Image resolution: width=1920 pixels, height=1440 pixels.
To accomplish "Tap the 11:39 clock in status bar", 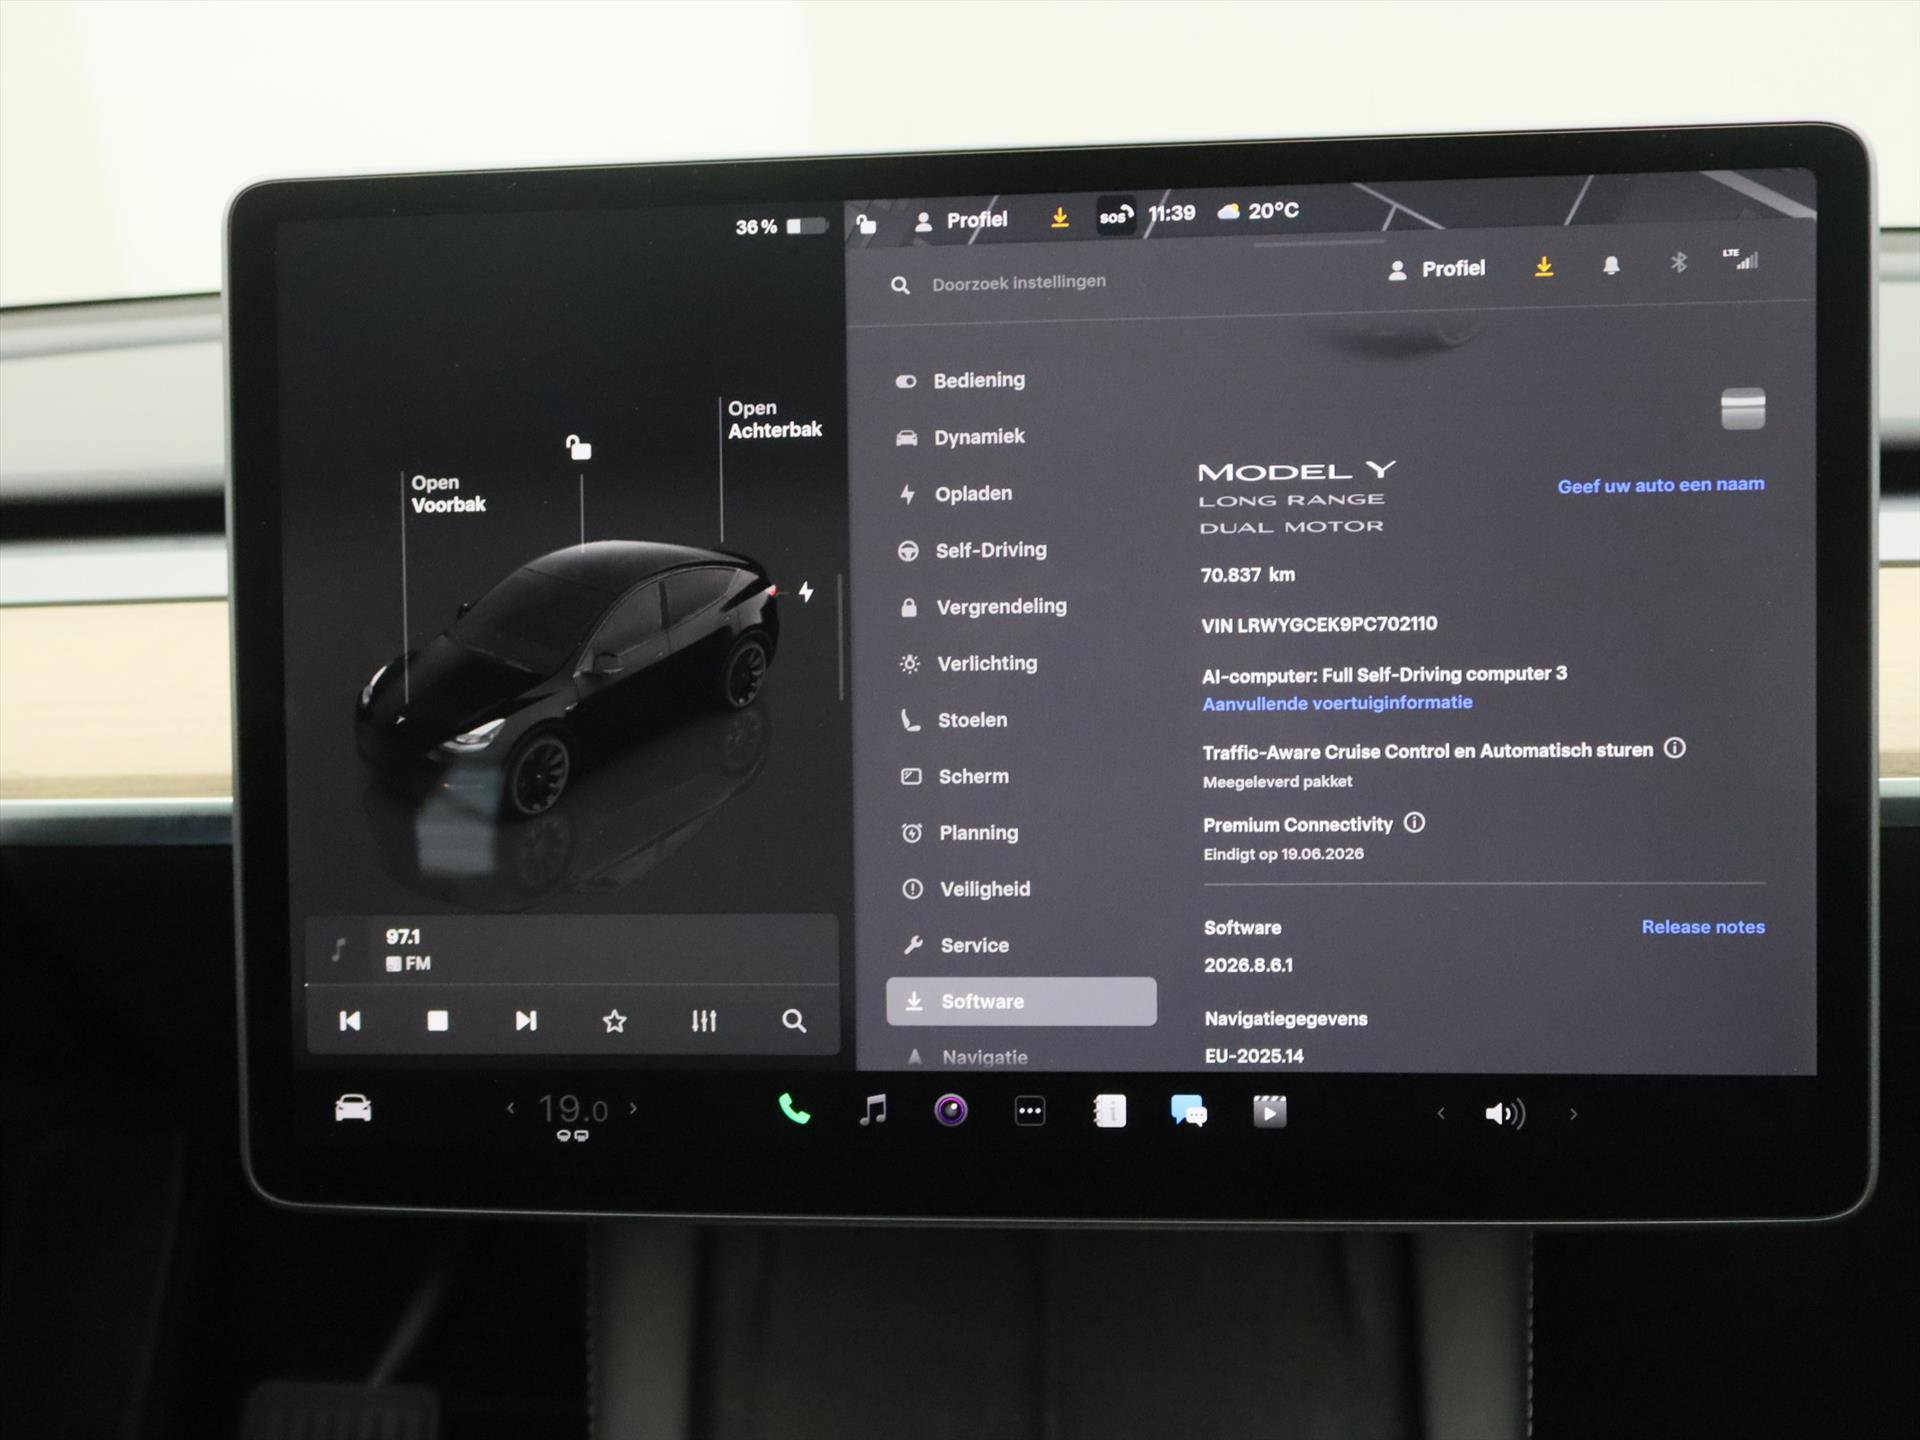I will point(1172,213).
